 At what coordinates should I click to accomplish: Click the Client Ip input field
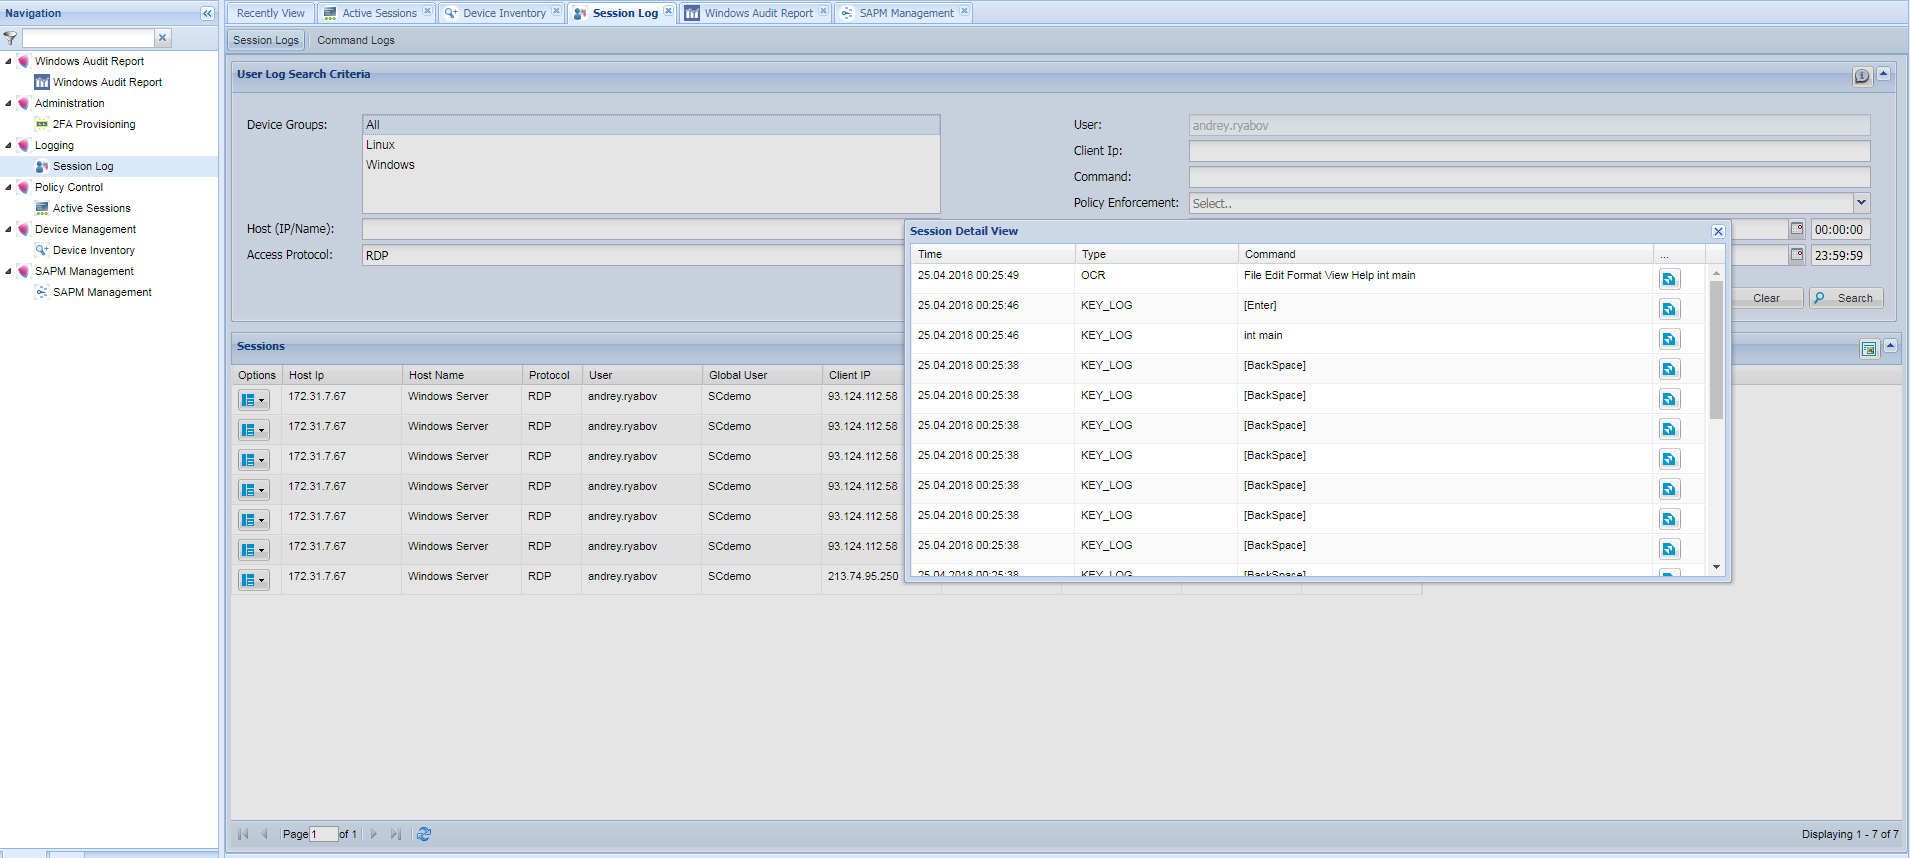point(1528,151)
